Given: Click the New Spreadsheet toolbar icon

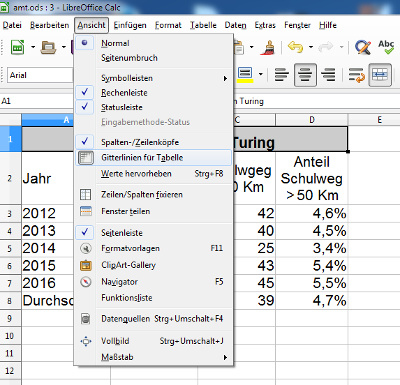Looking at the screenshot, I should (x=17, y=47).
